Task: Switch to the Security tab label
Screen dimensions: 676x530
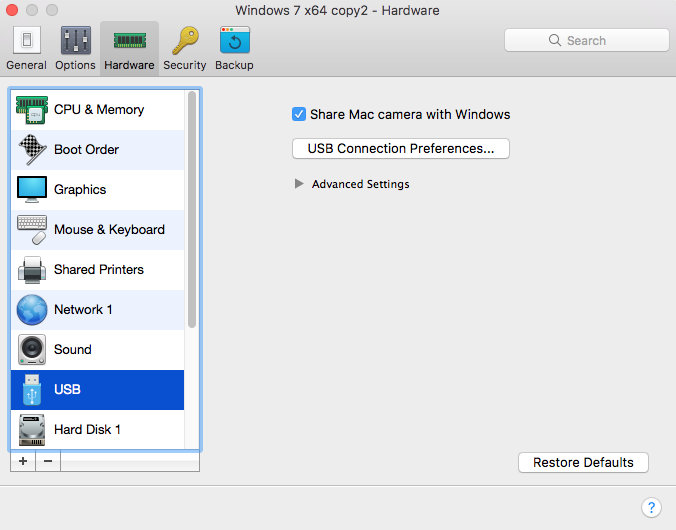Action: tap(185, 65)
